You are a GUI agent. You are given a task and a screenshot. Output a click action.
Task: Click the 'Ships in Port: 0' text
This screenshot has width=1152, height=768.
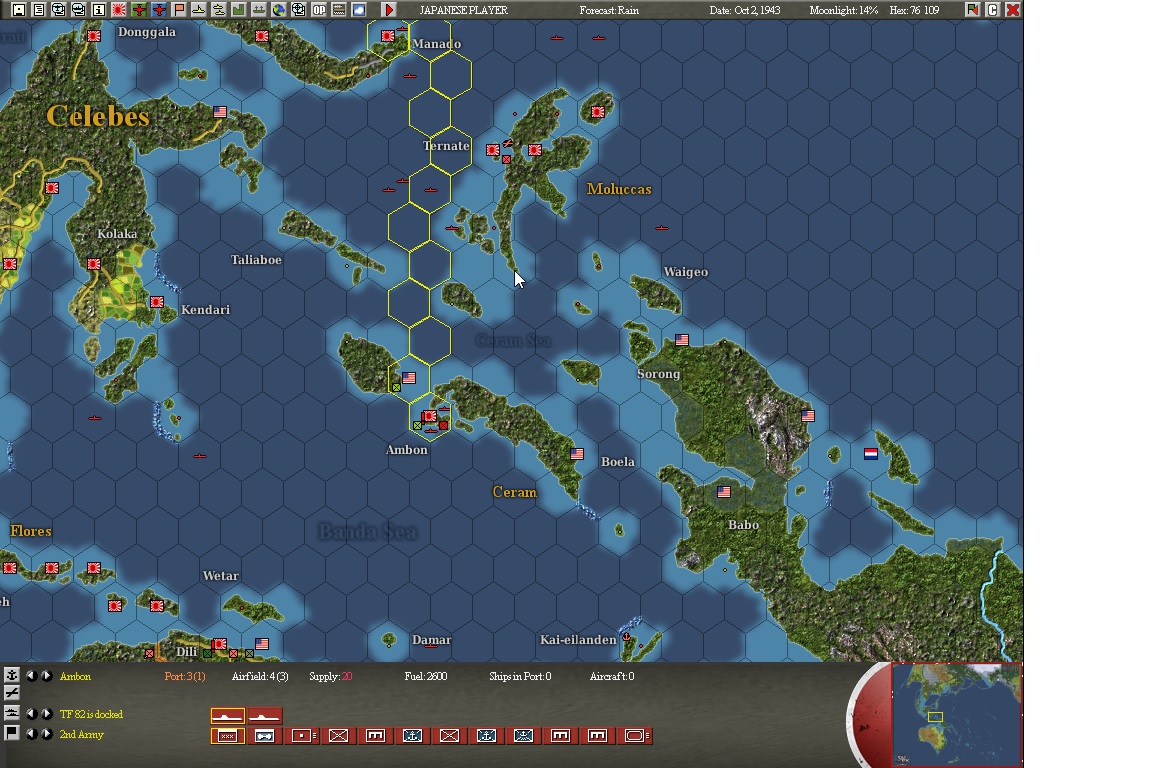(x=520, y=676)
